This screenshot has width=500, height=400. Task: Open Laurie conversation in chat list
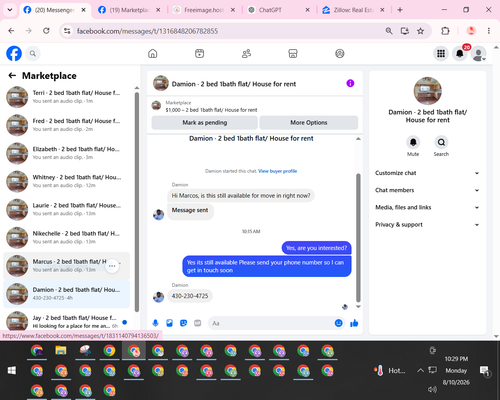(x=67, y=209)
